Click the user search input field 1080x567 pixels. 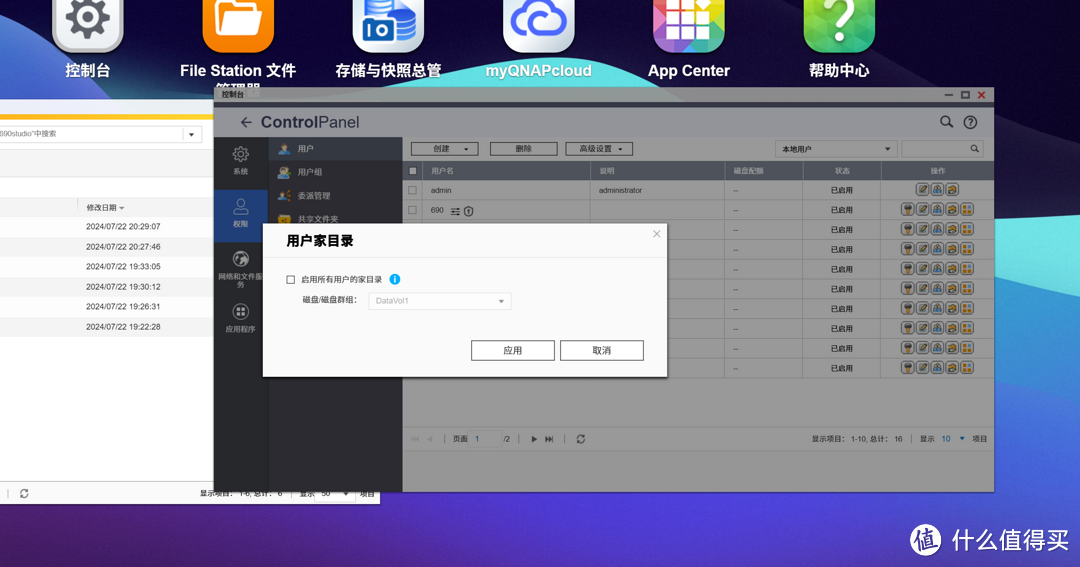click(x=934, y=149)
